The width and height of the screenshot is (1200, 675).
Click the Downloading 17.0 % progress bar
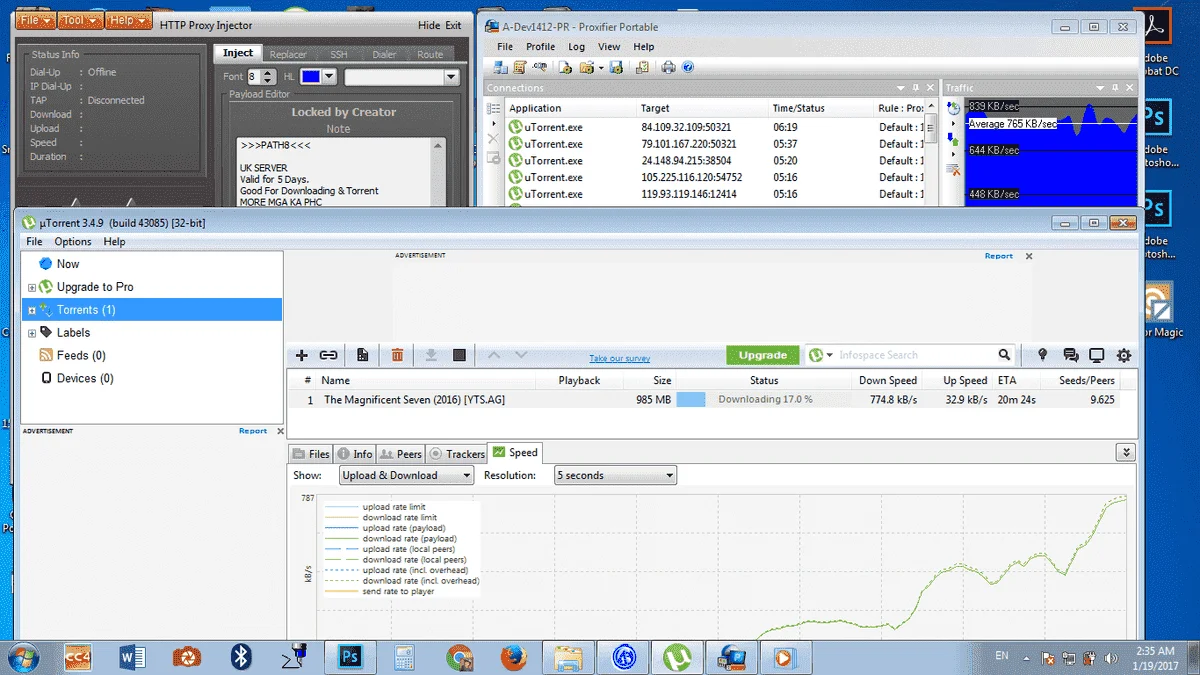(765, 399)
